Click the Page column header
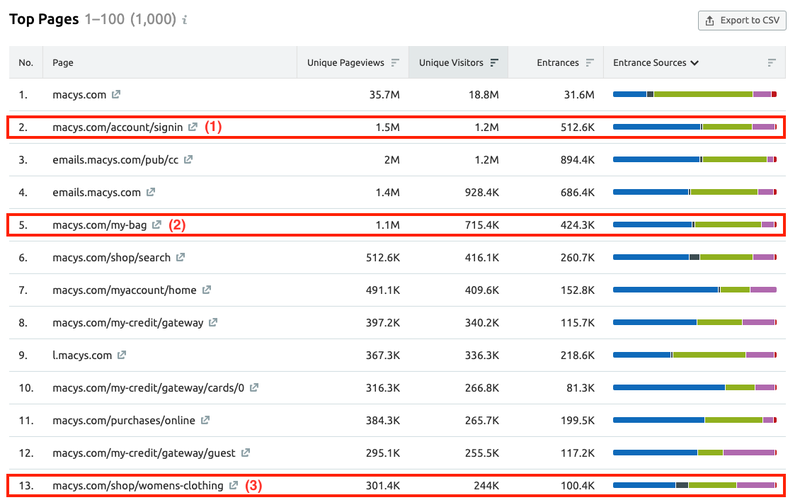800x500 pixels. pyautogui.click(x=63, y=62)
